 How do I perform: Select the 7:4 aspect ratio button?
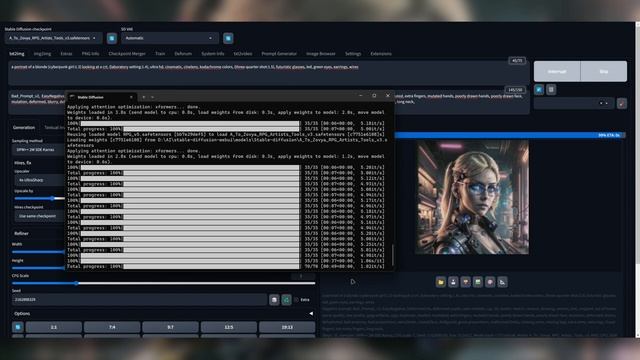point(112,327)
